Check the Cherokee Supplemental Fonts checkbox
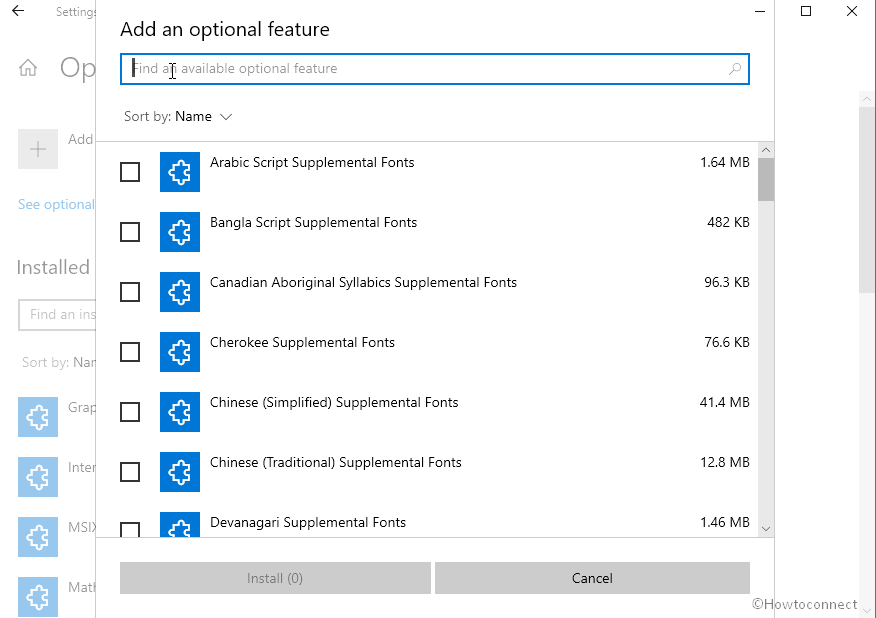The width and height of the screenshot is (876, 618). [x=130, y=352]
